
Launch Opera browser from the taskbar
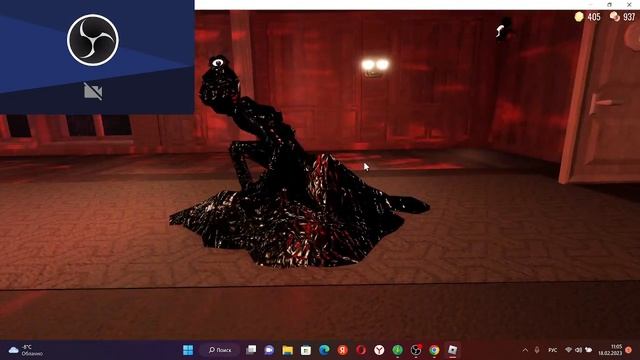(x=361, y=350)
